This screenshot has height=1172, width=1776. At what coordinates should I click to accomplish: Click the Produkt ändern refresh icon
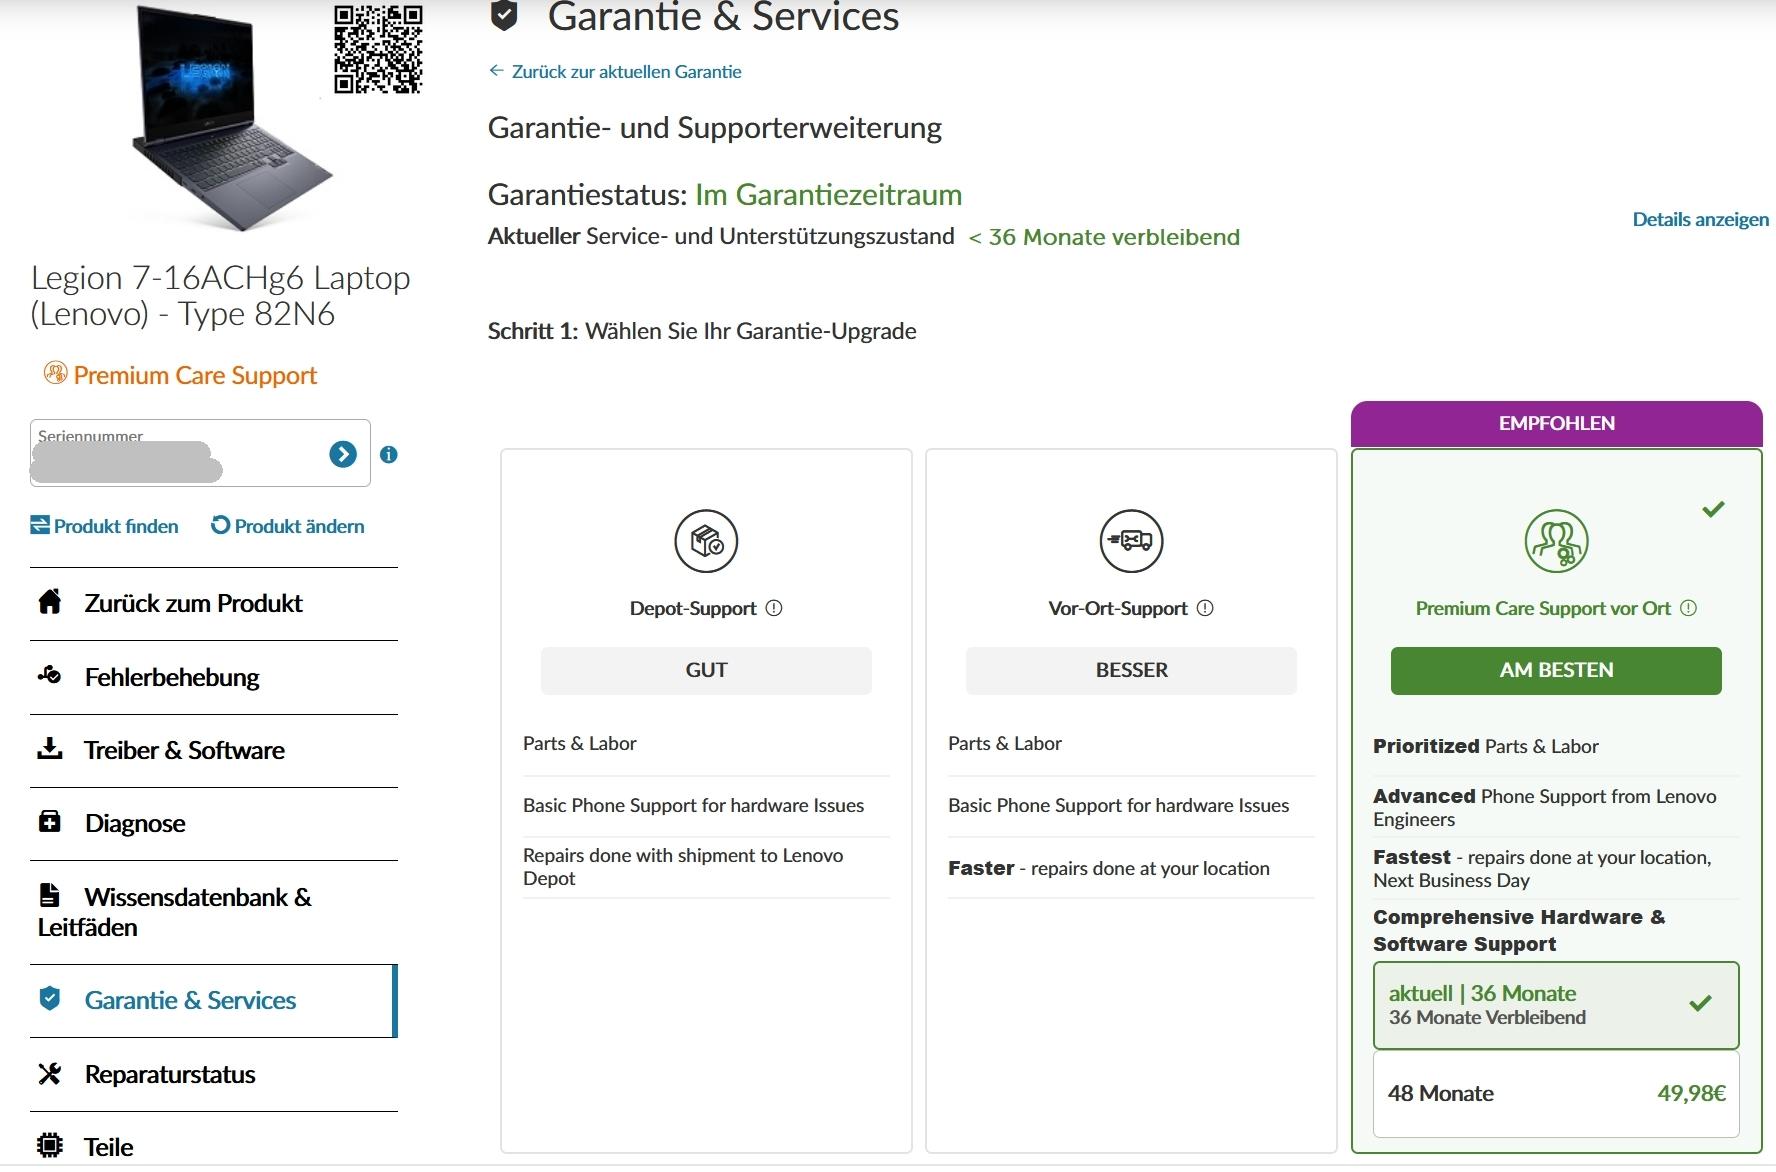tap(220, 525)
